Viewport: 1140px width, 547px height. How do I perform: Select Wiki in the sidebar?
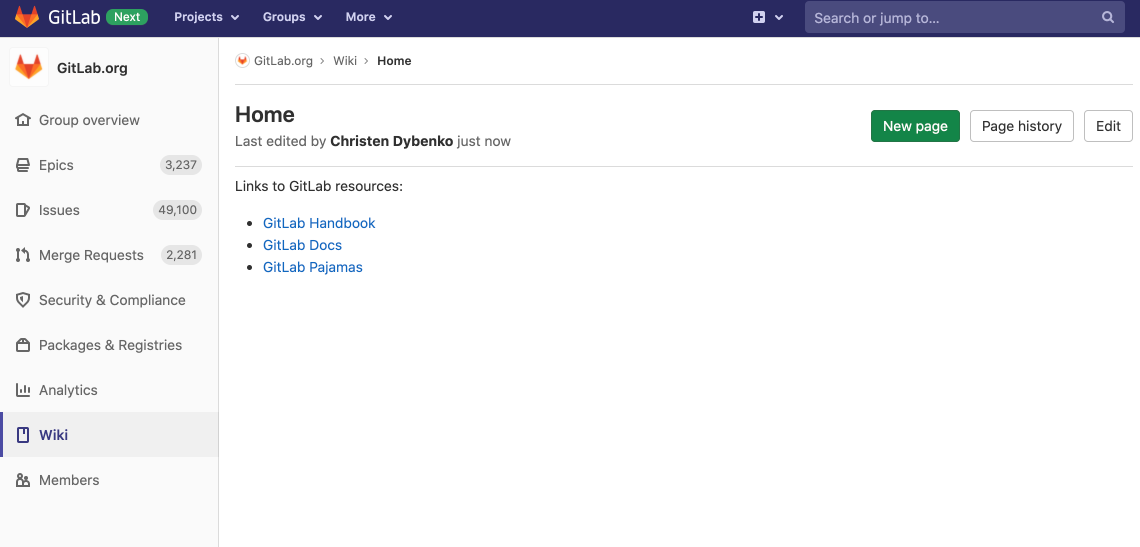tap(54, 435)
